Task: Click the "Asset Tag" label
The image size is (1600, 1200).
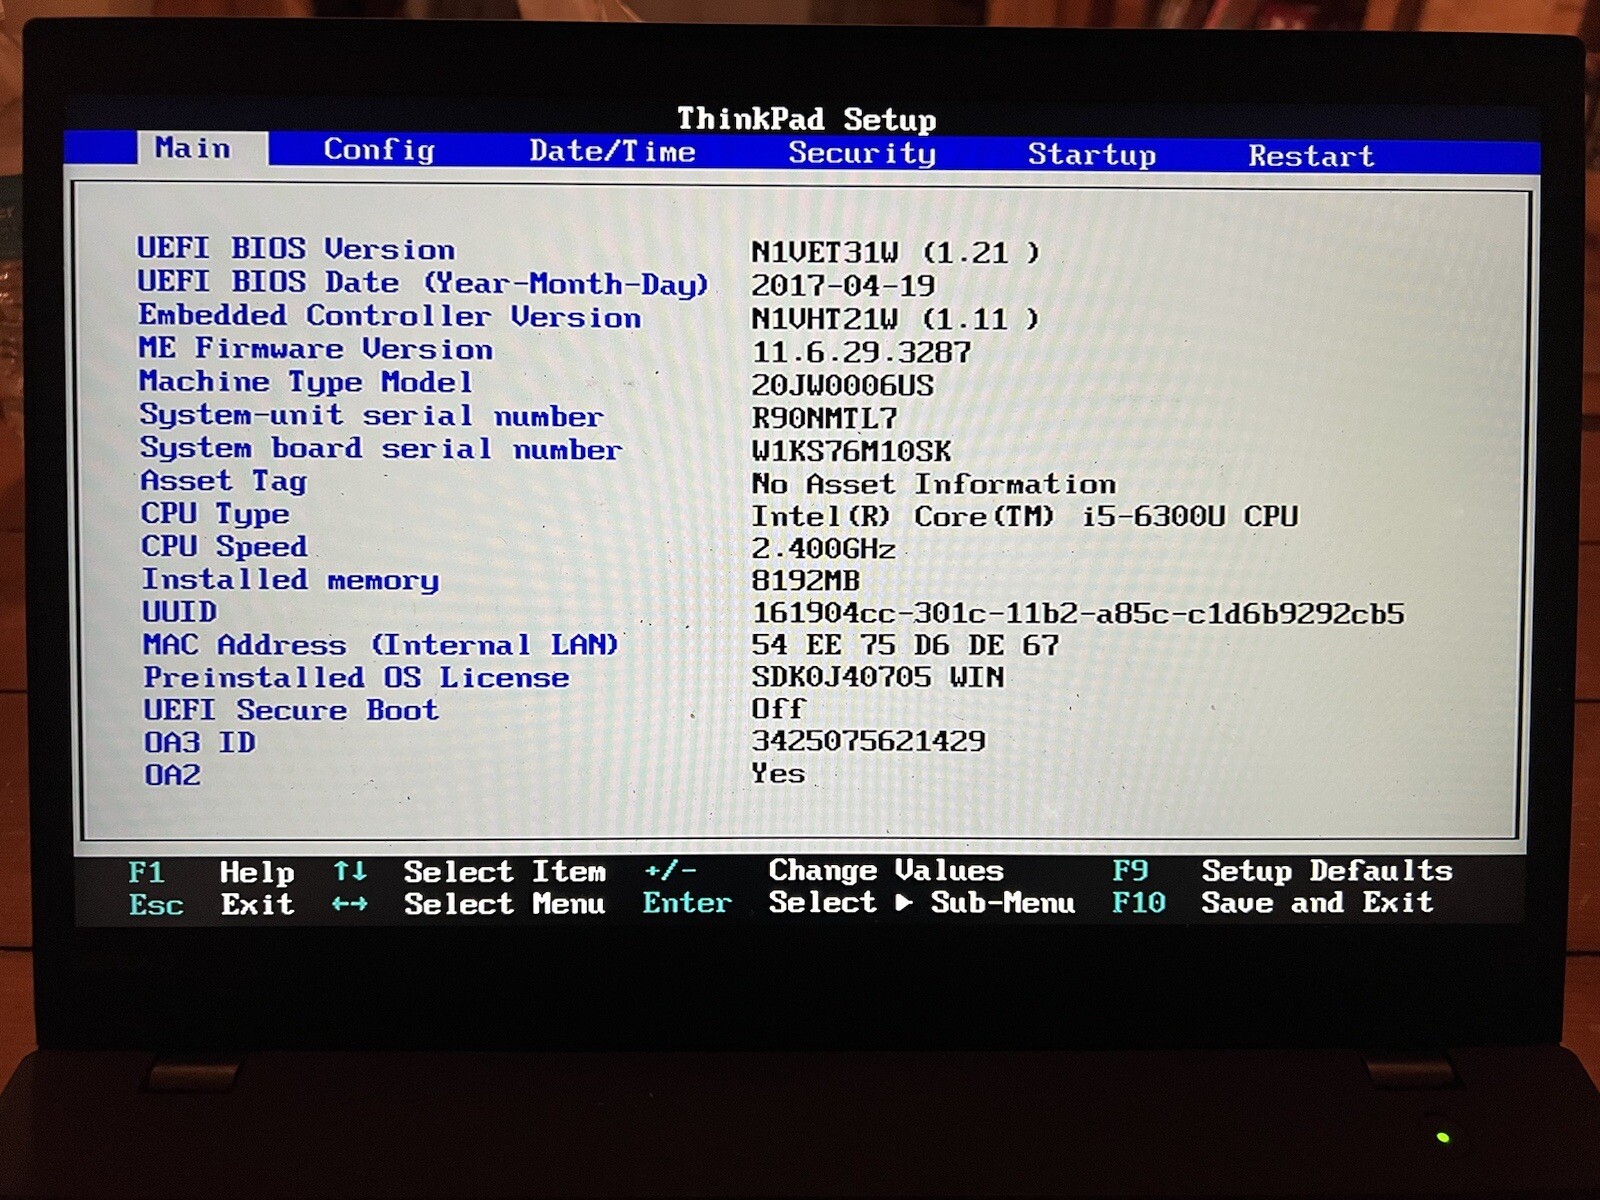Action: [224, 481]
